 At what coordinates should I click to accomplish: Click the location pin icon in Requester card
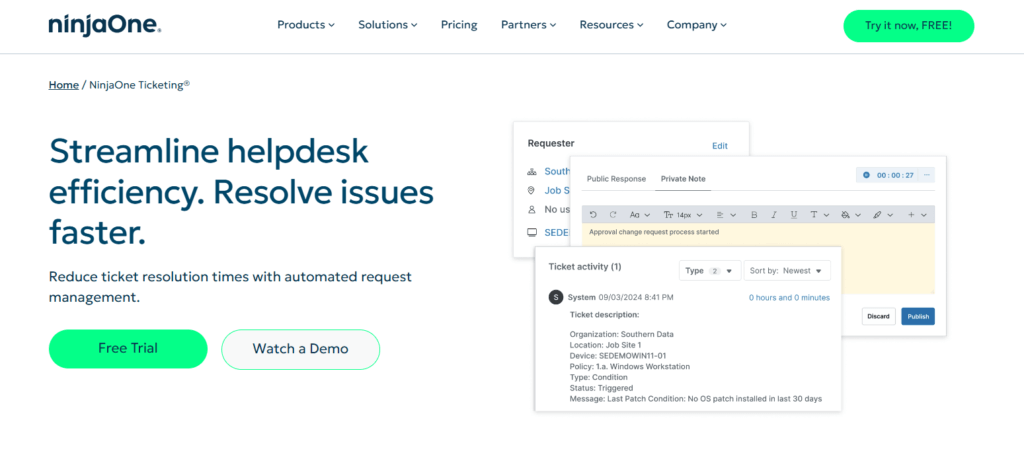[x=532, y=191]
